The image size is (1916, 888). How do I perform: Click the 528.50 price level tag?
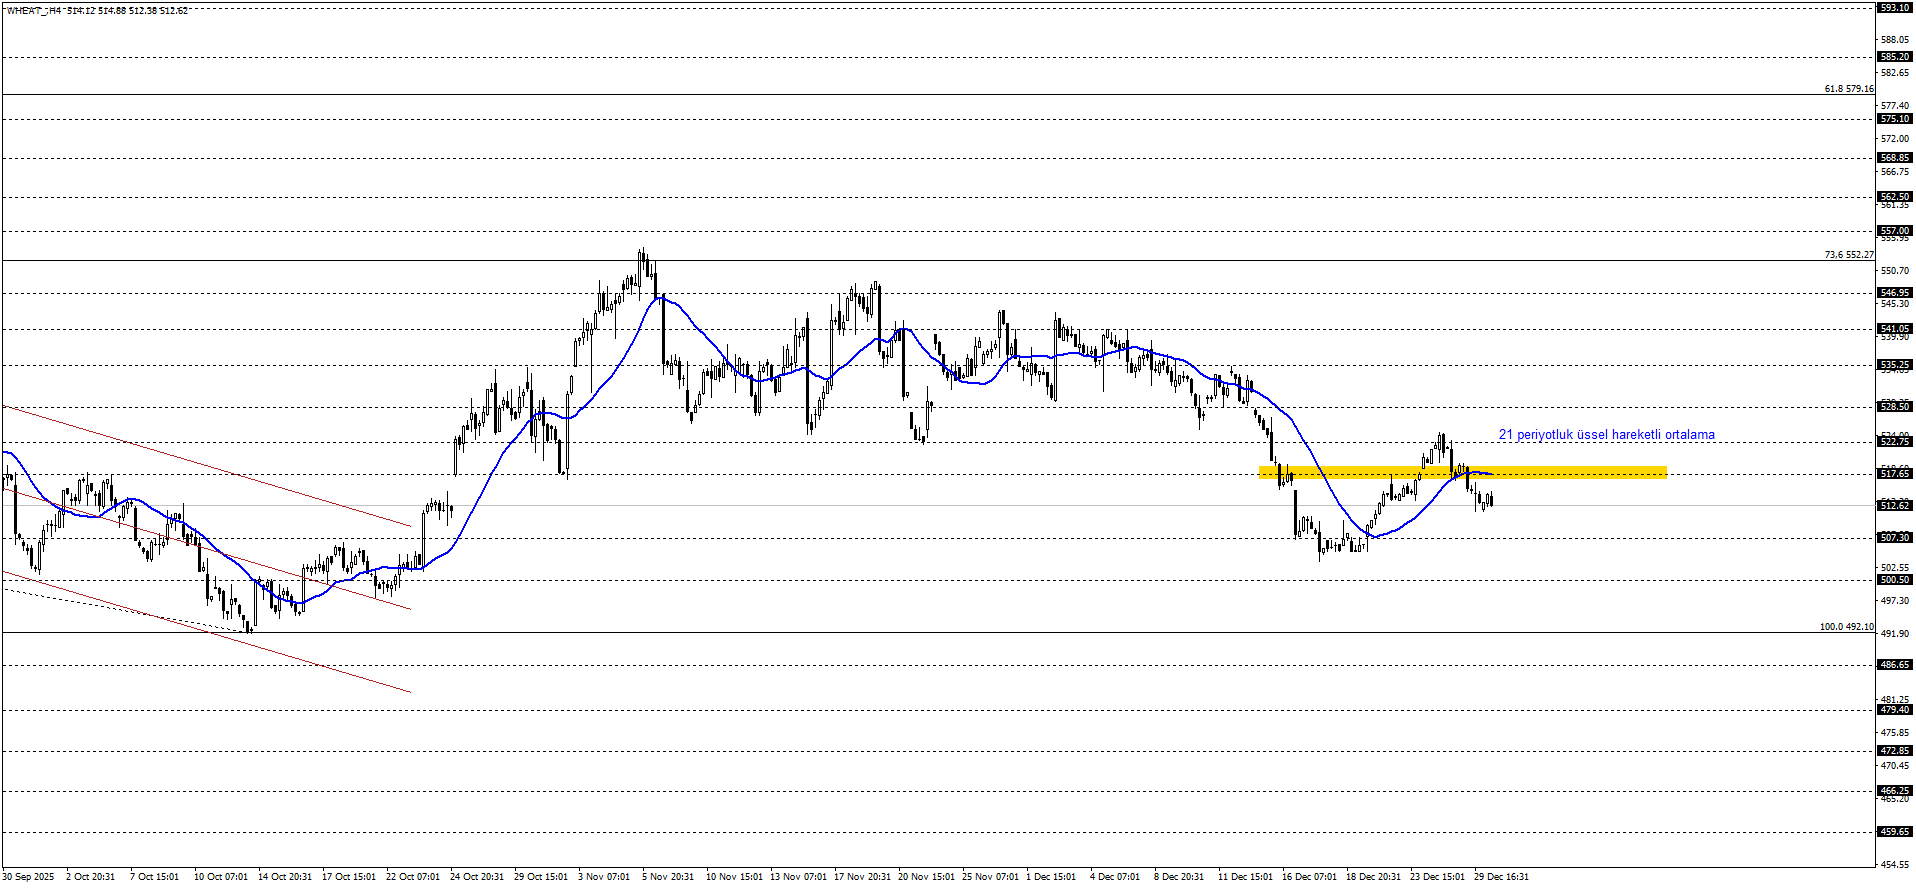pos(1895,407)
